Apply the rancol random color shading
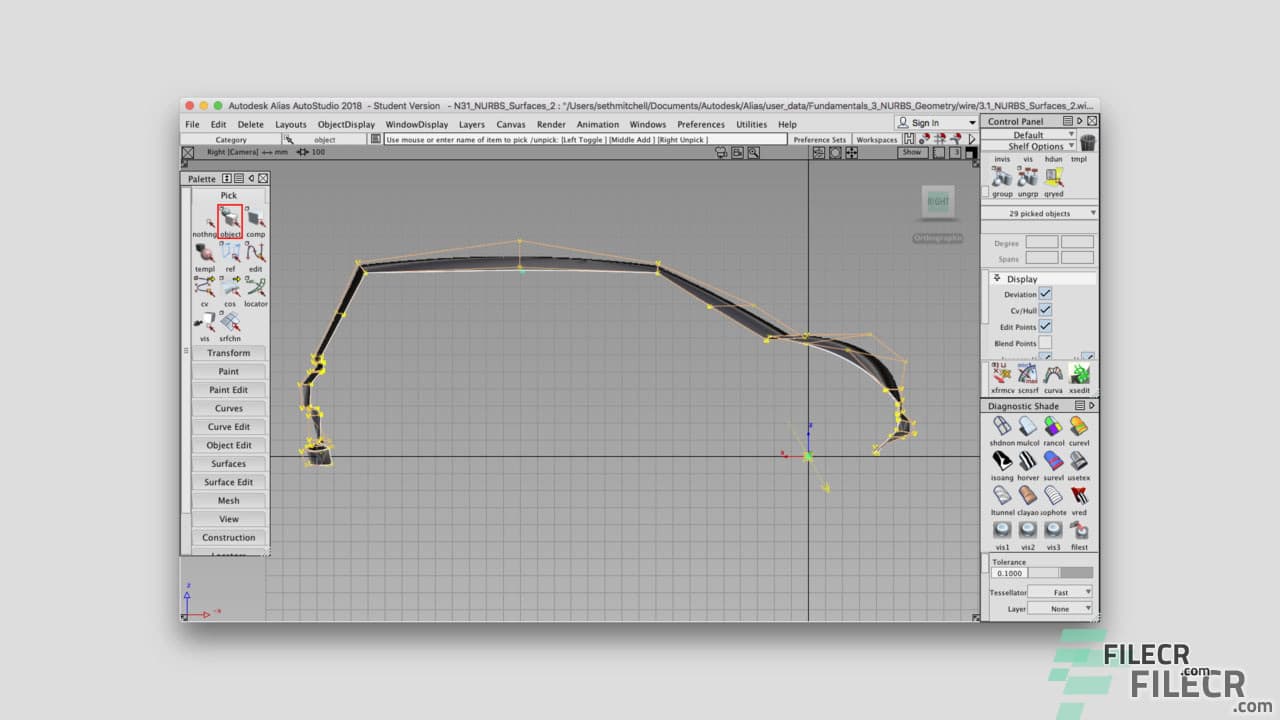The height and width of the screenshot is (720, 1280). click(1053, 424)
